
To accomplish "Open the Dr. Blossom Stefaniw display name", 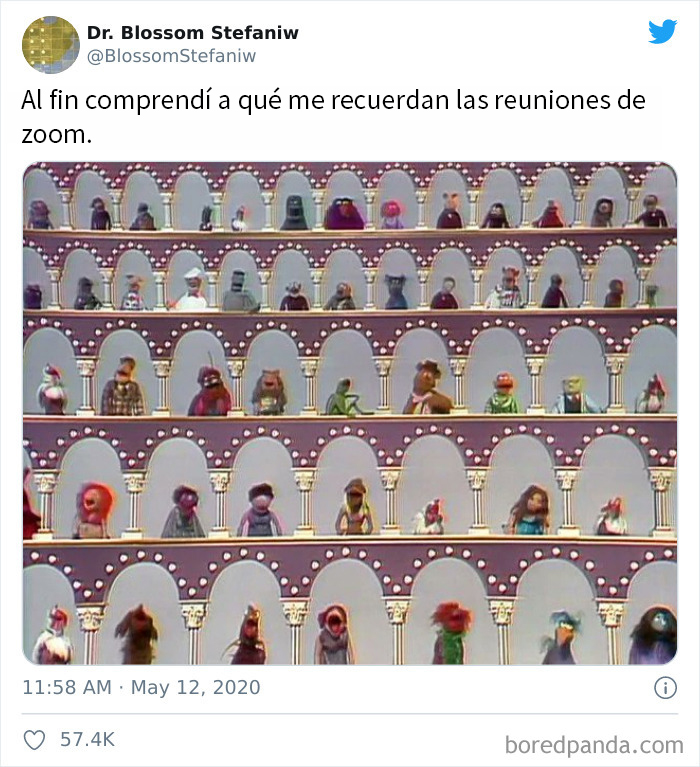I will click(193, 33).
